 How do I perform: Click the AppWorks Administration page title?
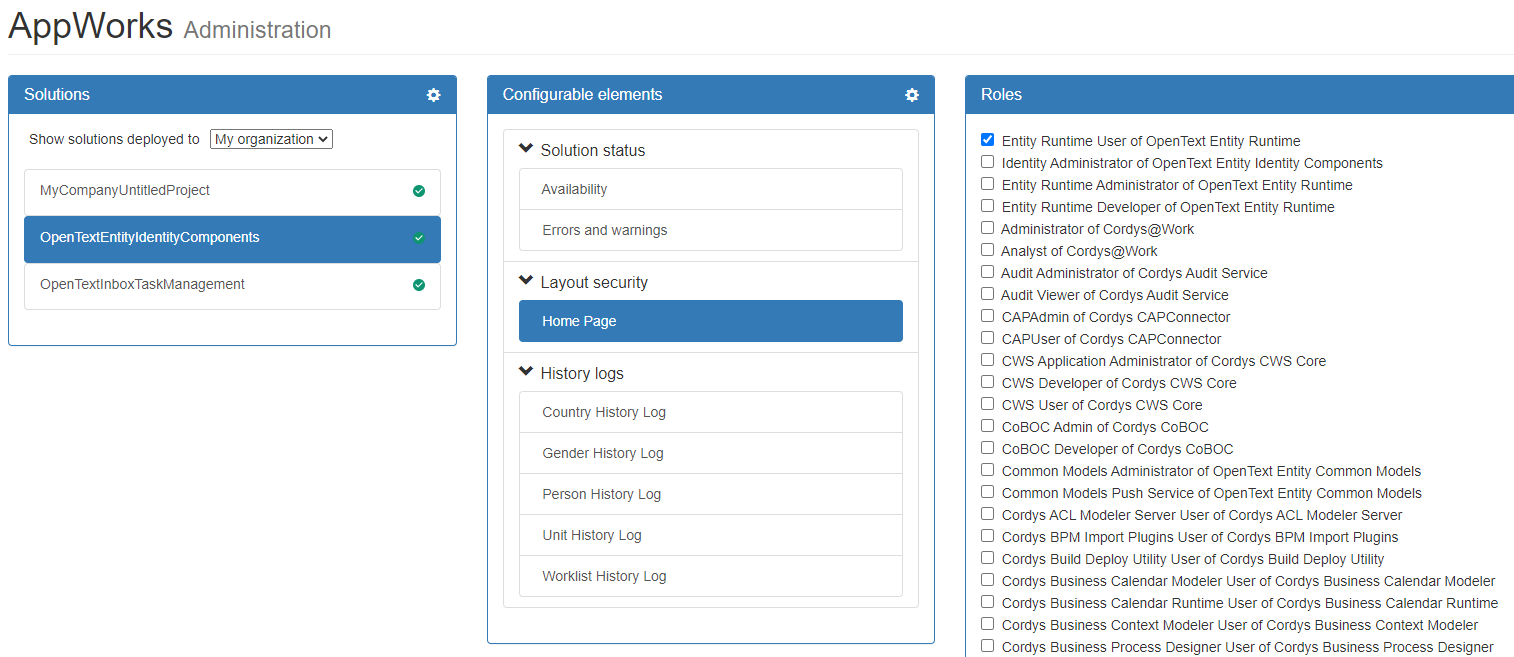coord(169,27)
